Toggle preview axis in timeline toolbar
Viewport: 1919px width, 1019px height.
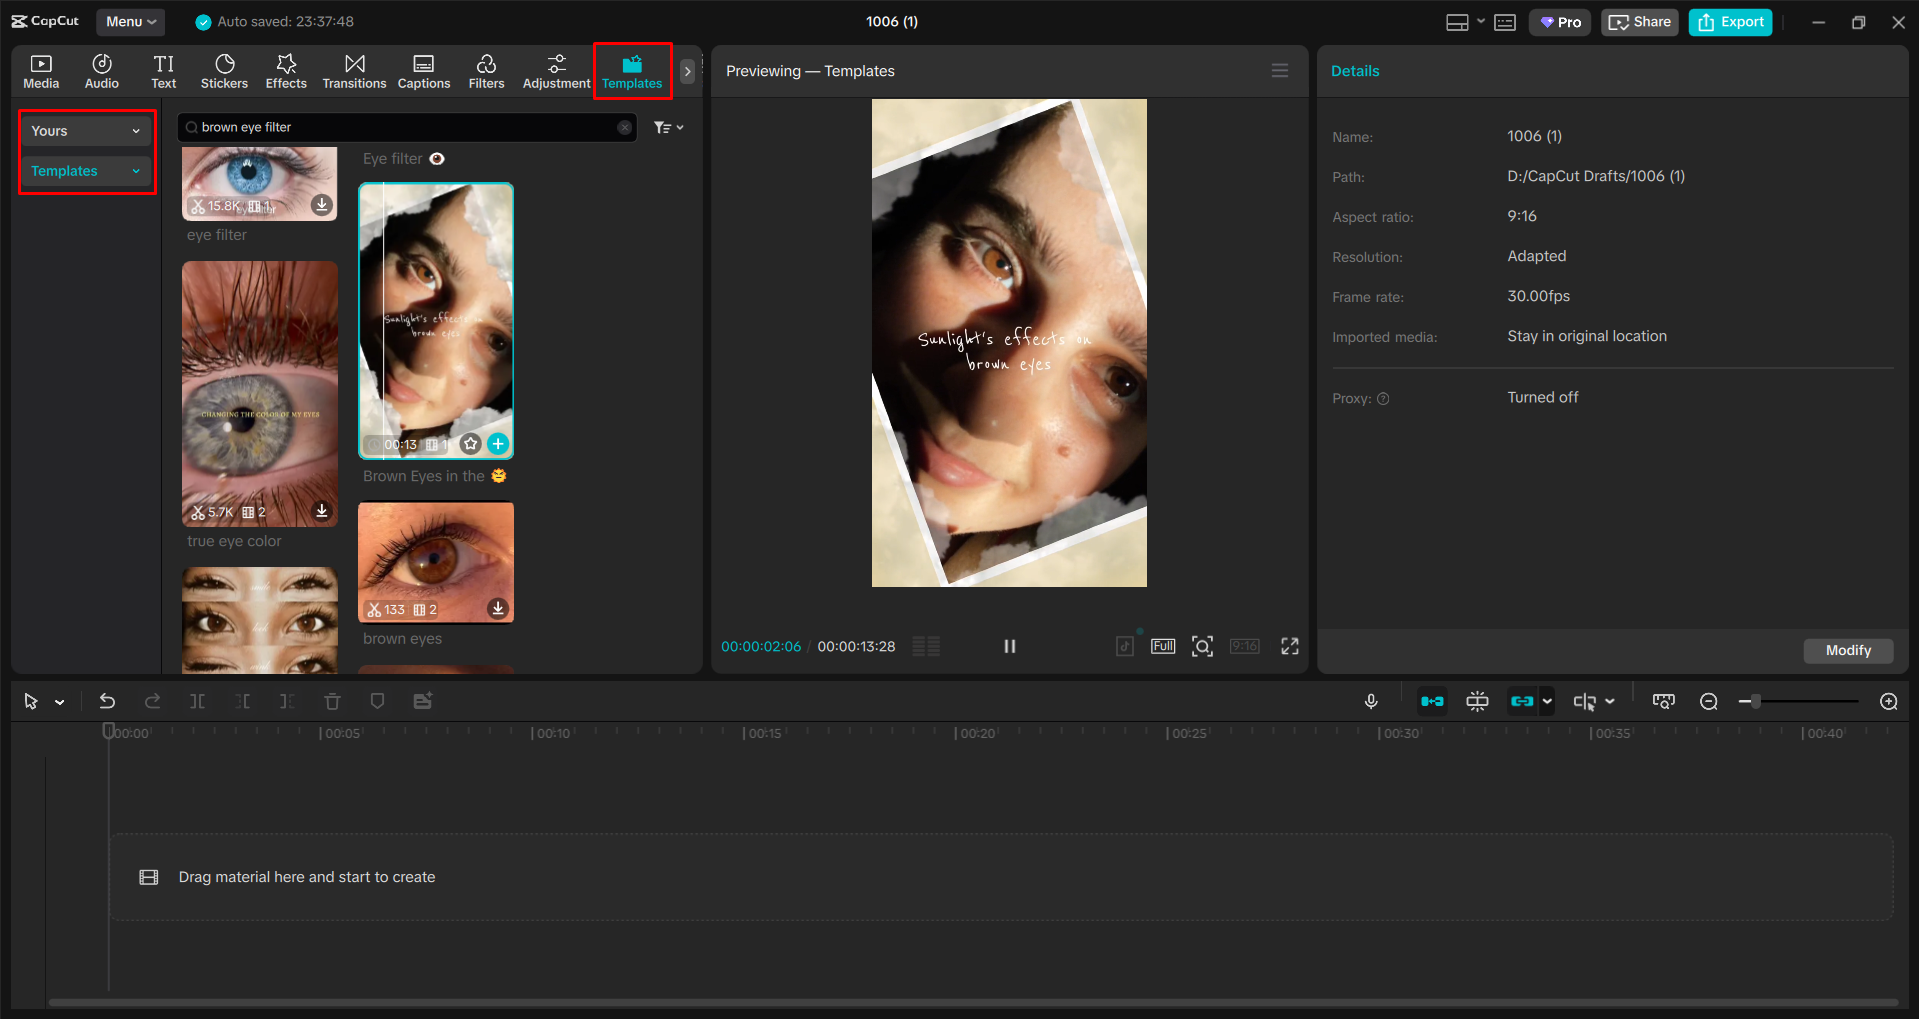tap(1584, 702)
